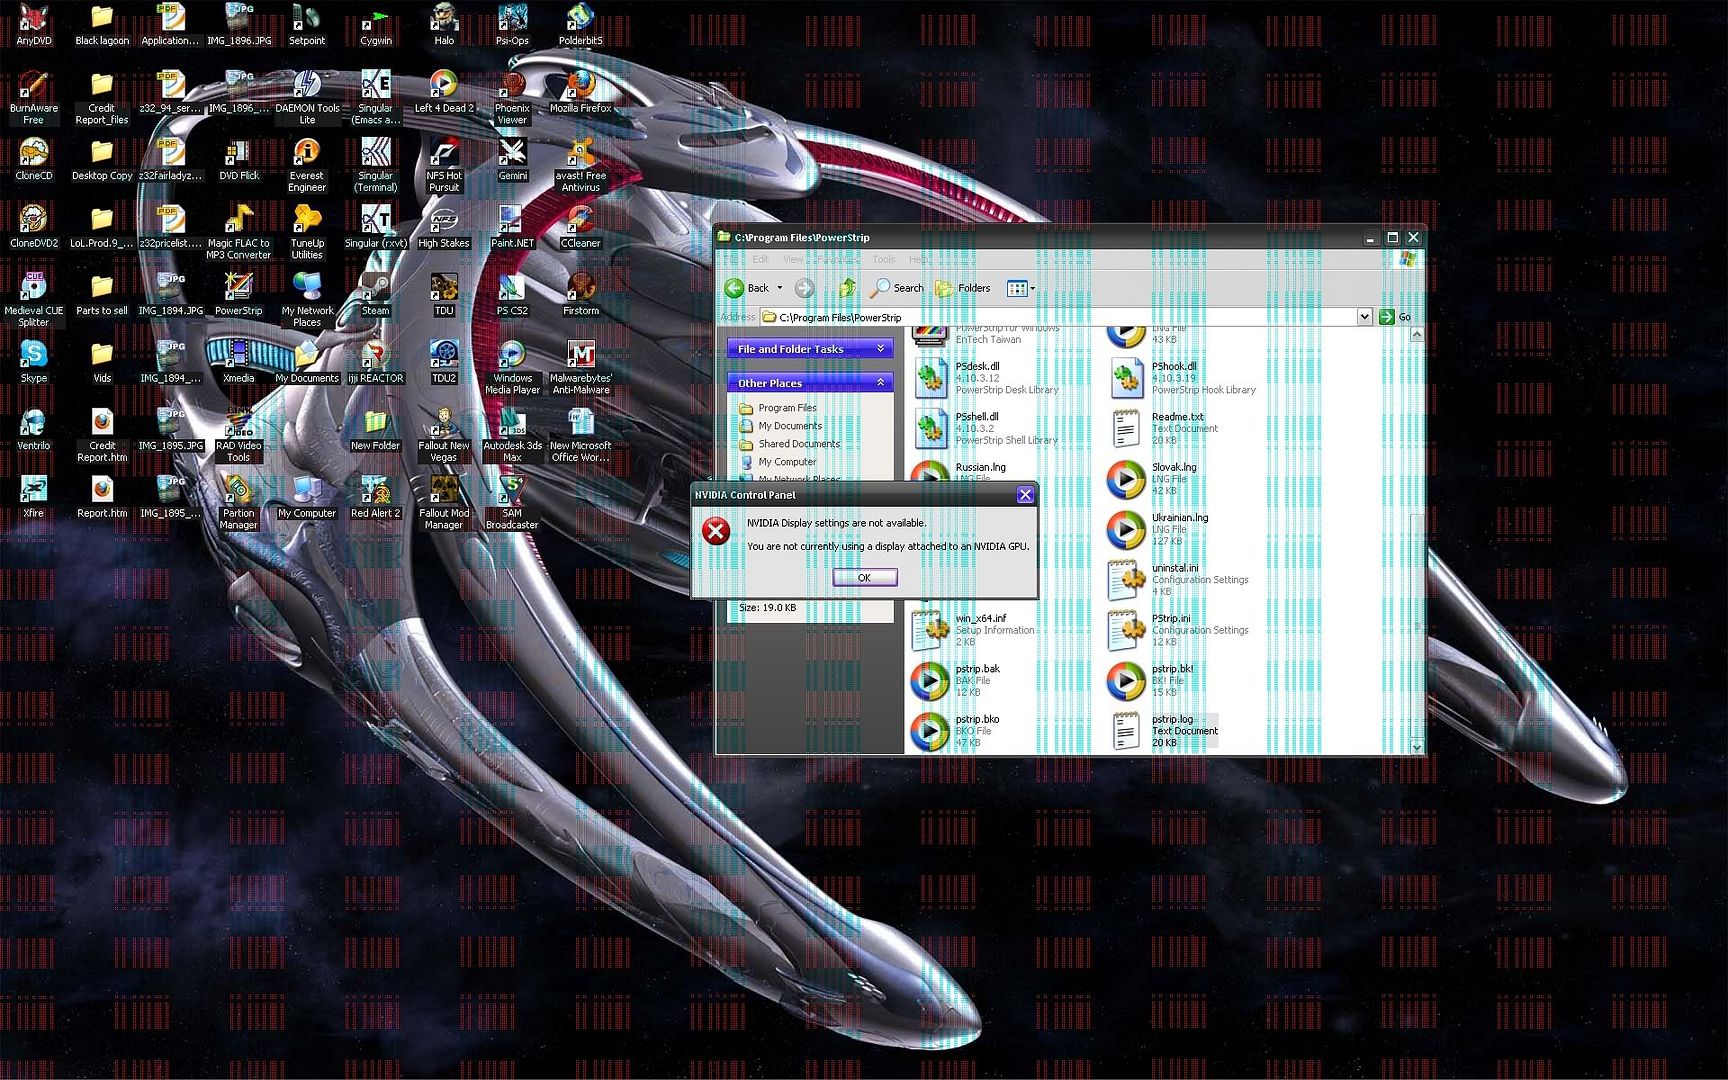Expand File and Folder Tasks panel
Viewport: 1728px width, 1080px height.
(x=810, y=349)
